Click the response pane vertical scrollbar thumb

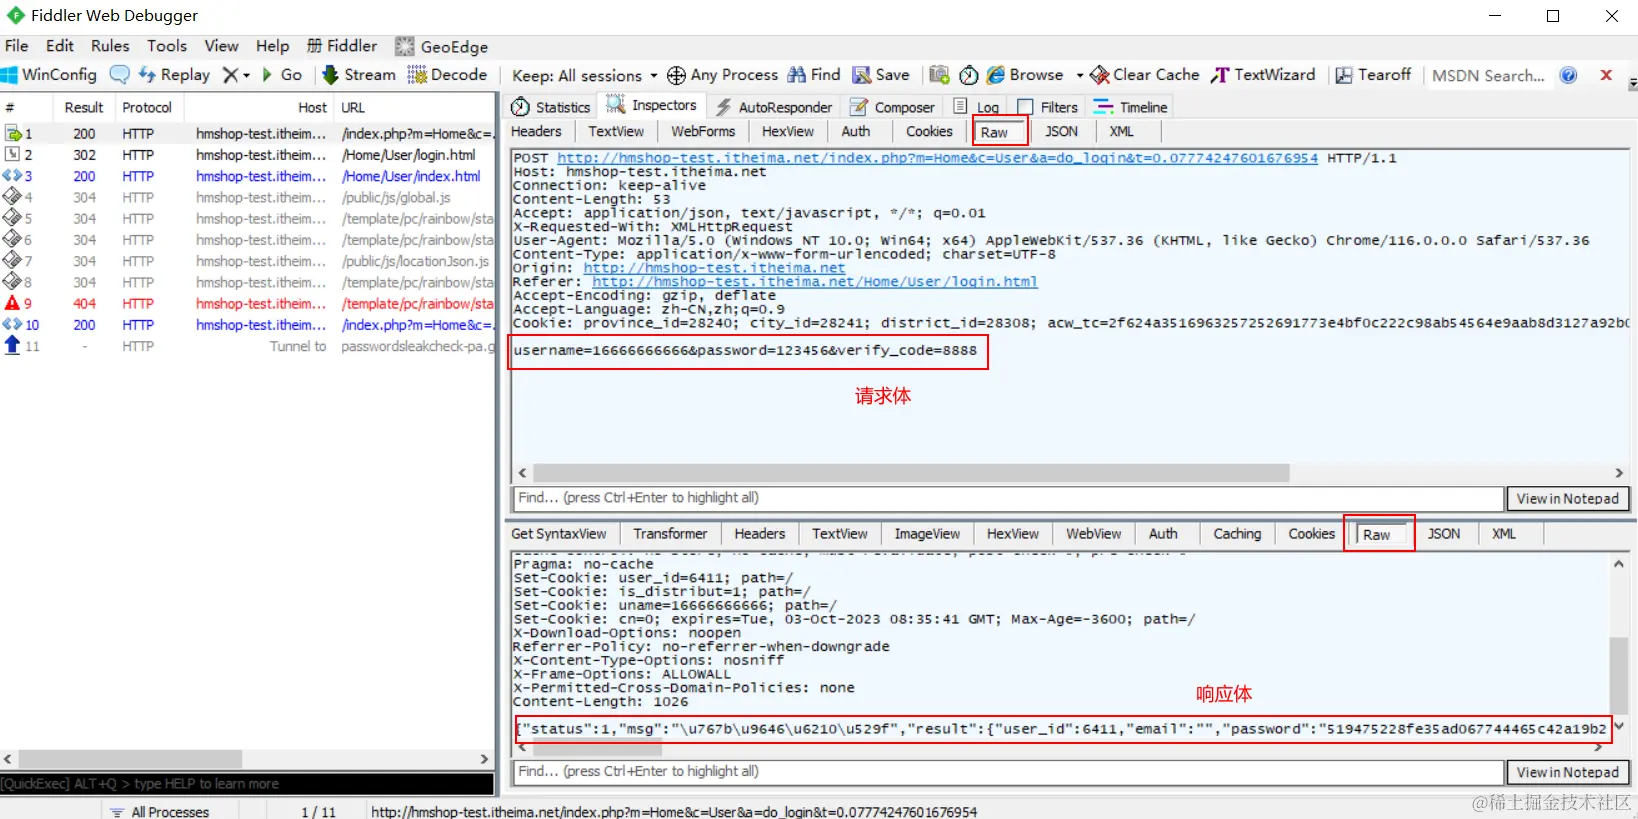click(x=1618, y=674)
